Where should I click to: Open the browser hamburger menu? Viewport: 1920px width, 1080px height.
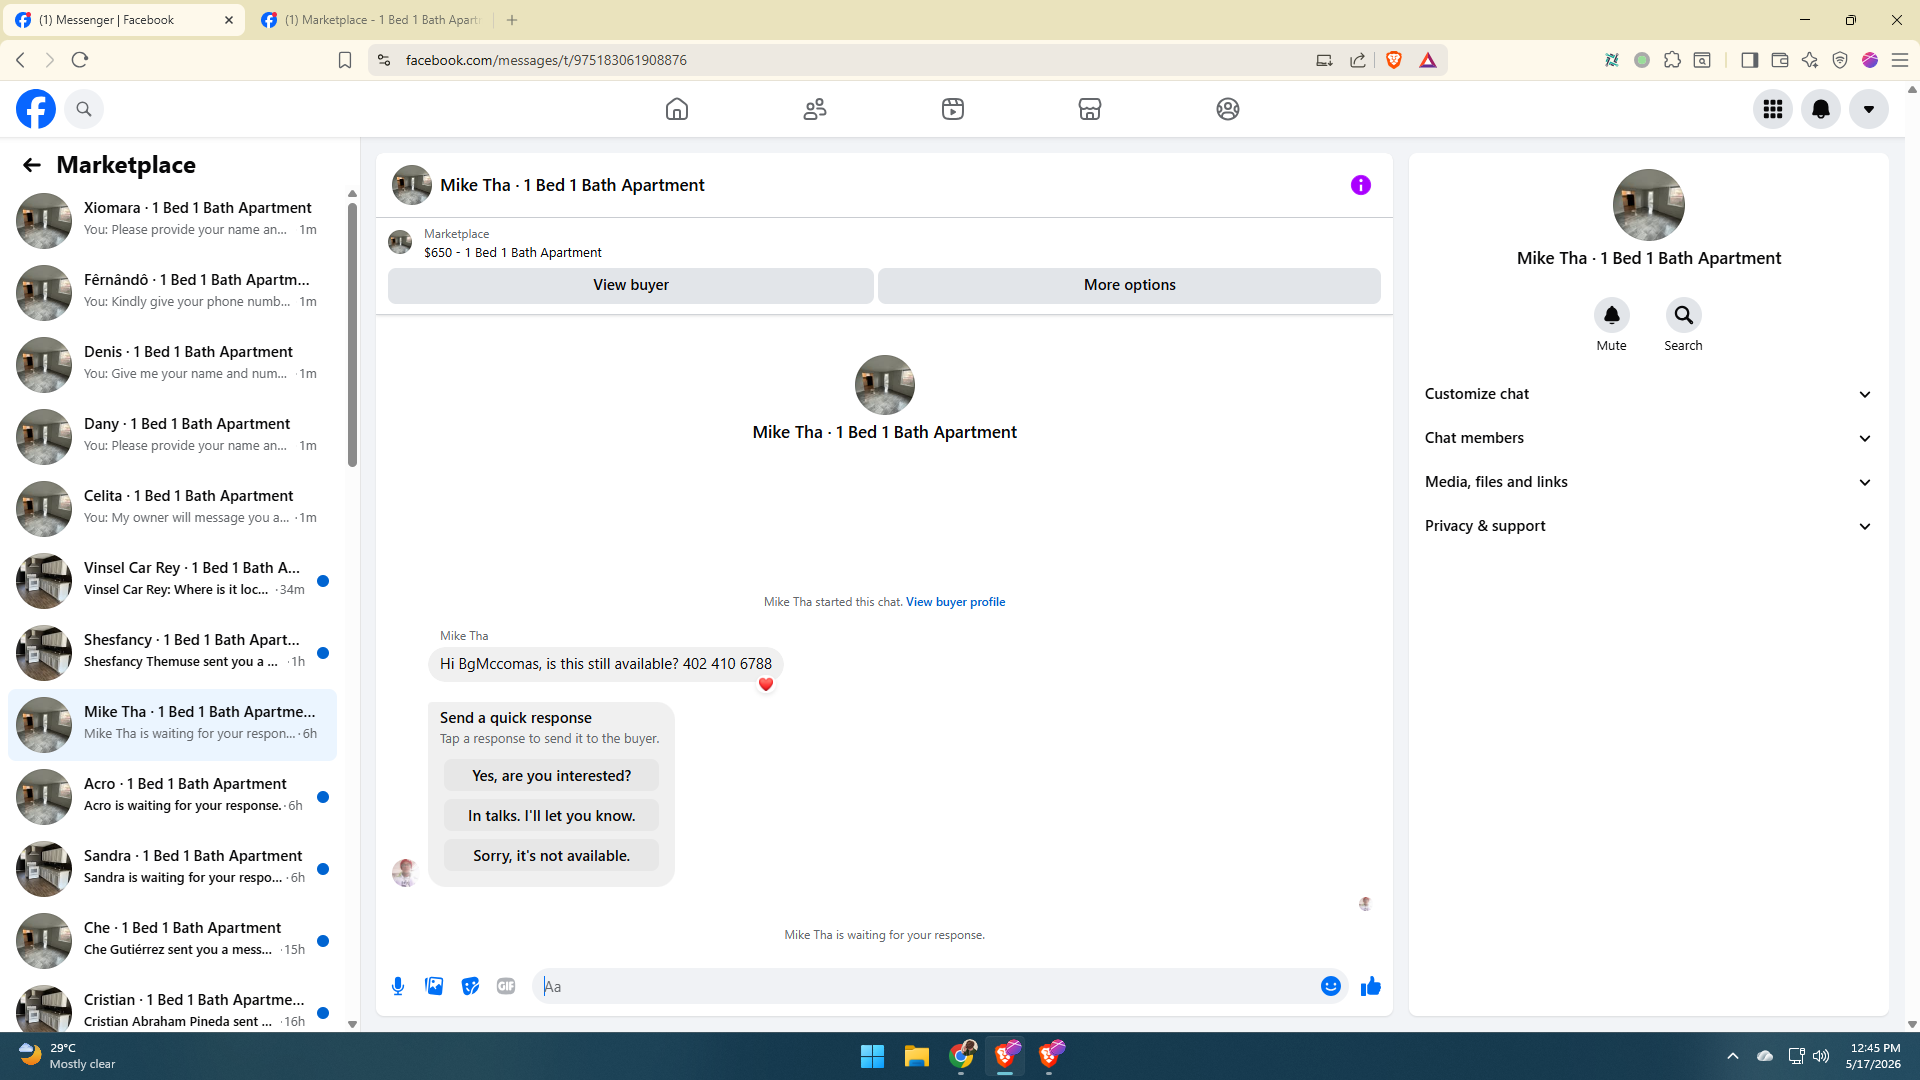[x=1900, y=60]
